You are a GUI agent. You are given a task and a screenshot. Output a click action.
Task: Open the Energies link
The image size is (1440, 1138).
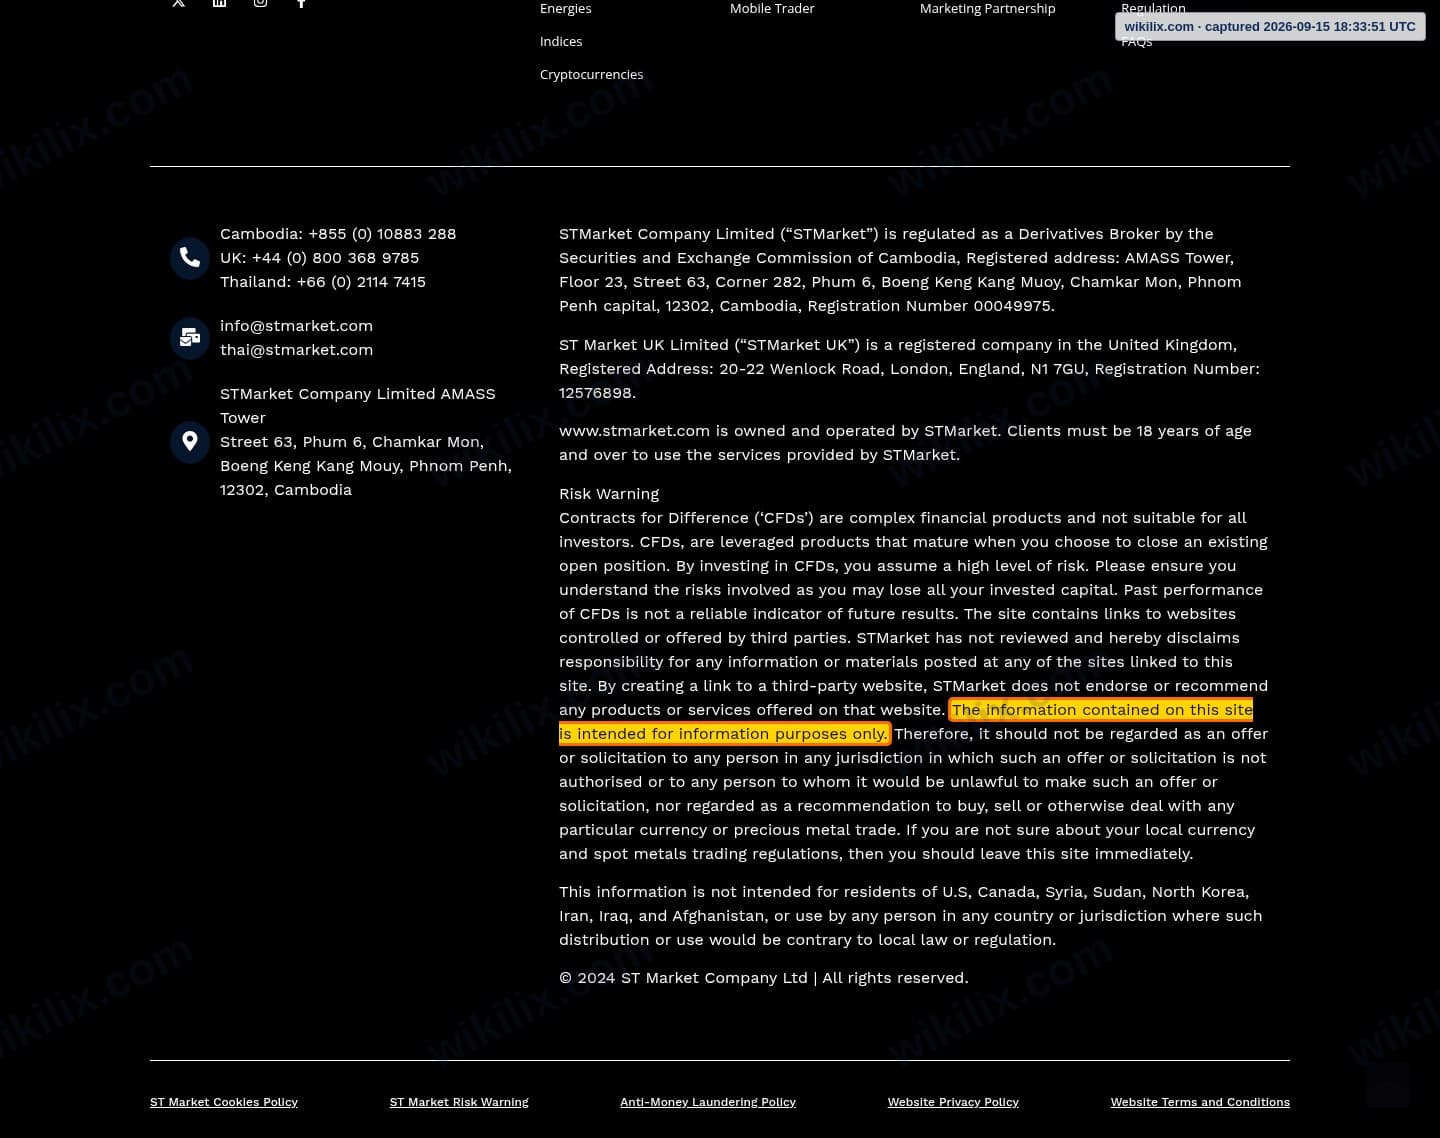click(x=565, y=8)
